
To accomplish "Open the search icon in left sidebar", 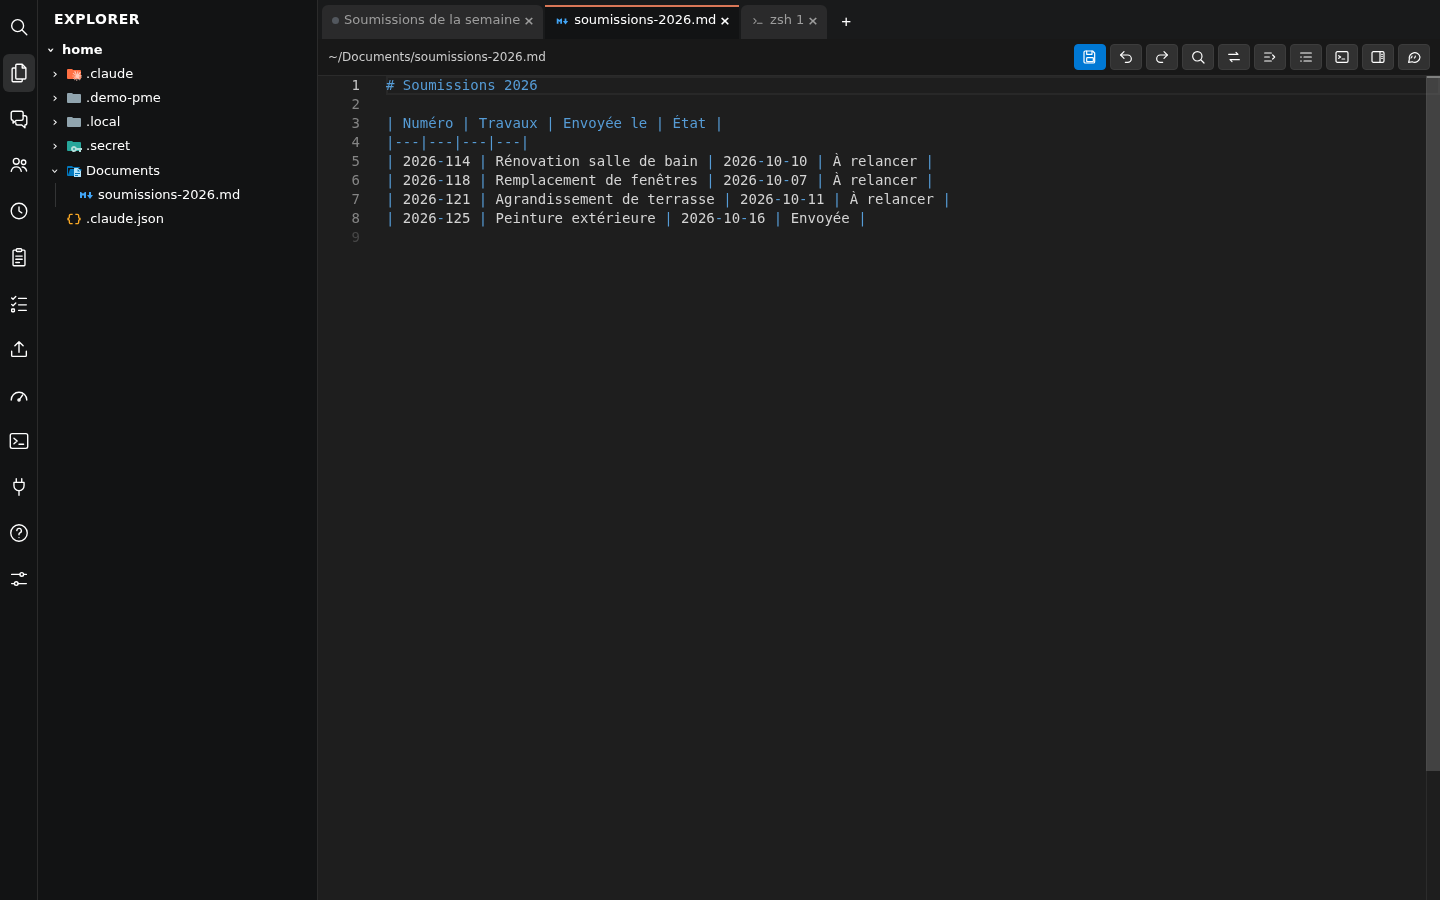I will click(x=19, y=27).
